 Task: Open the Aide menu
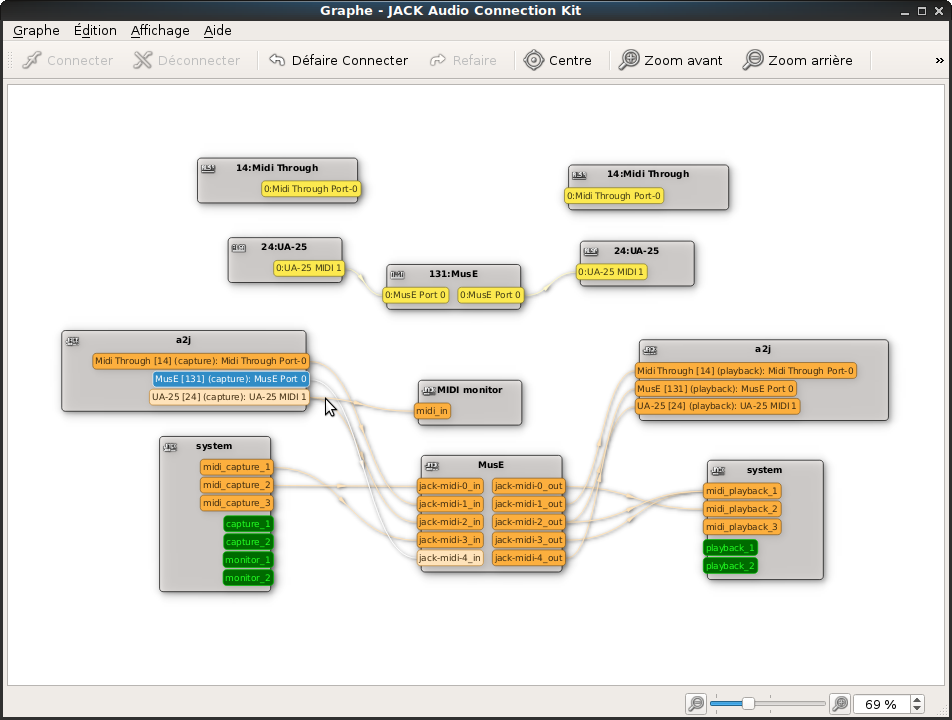(217, 30)
